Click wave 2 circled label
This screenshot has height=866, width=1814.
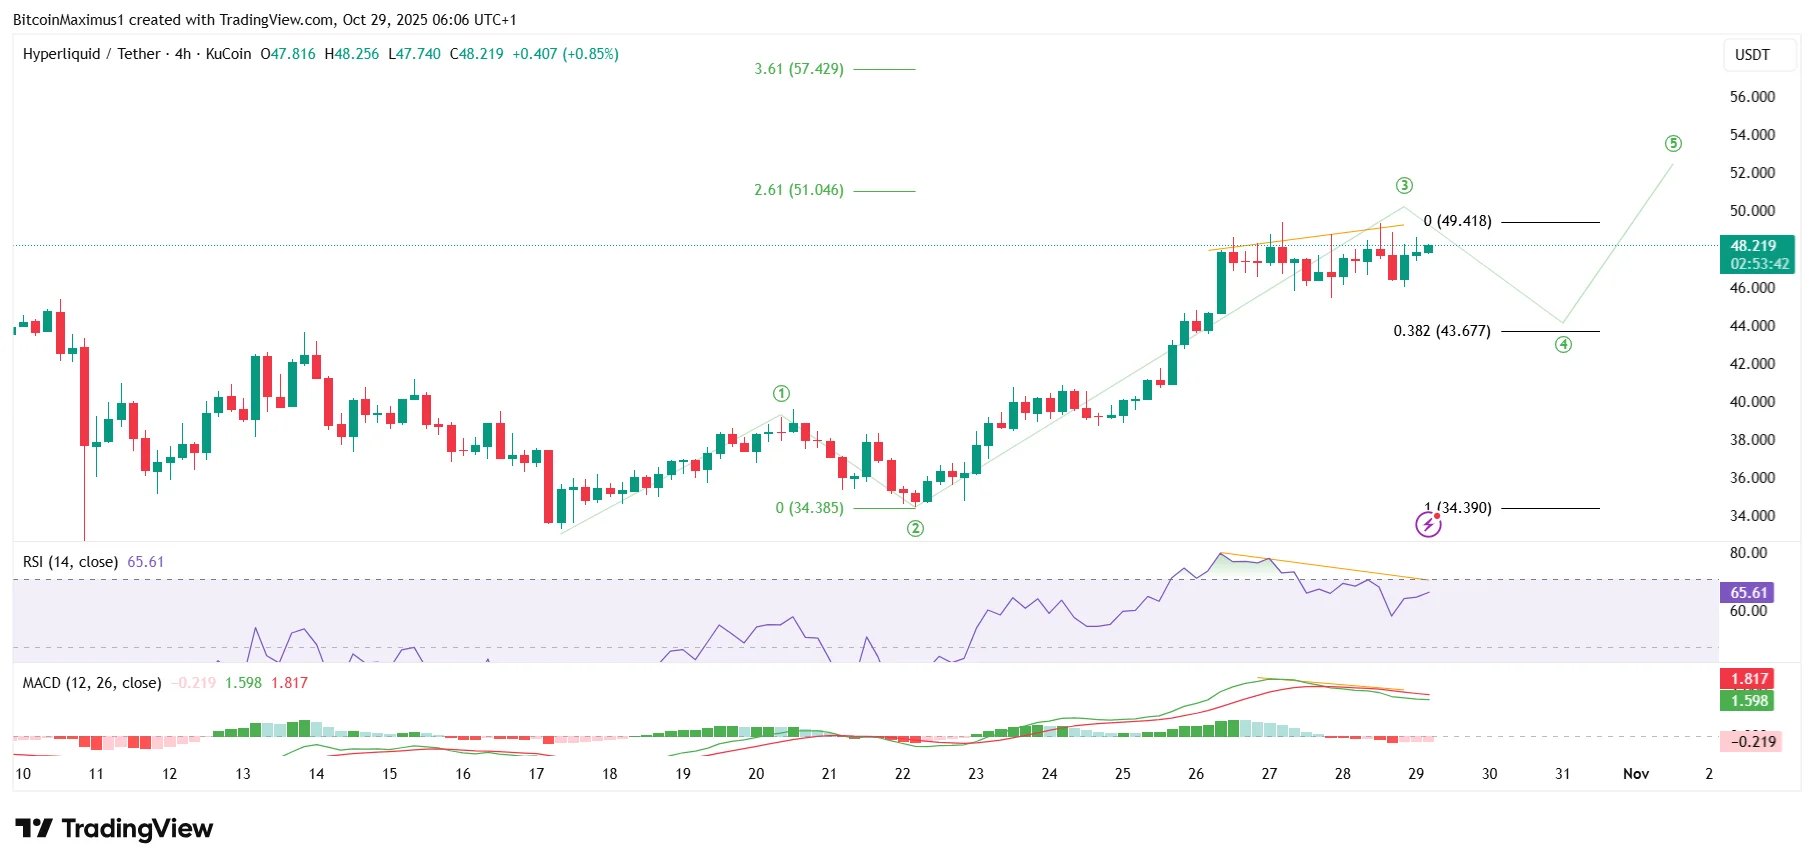(x=915, y=529)
